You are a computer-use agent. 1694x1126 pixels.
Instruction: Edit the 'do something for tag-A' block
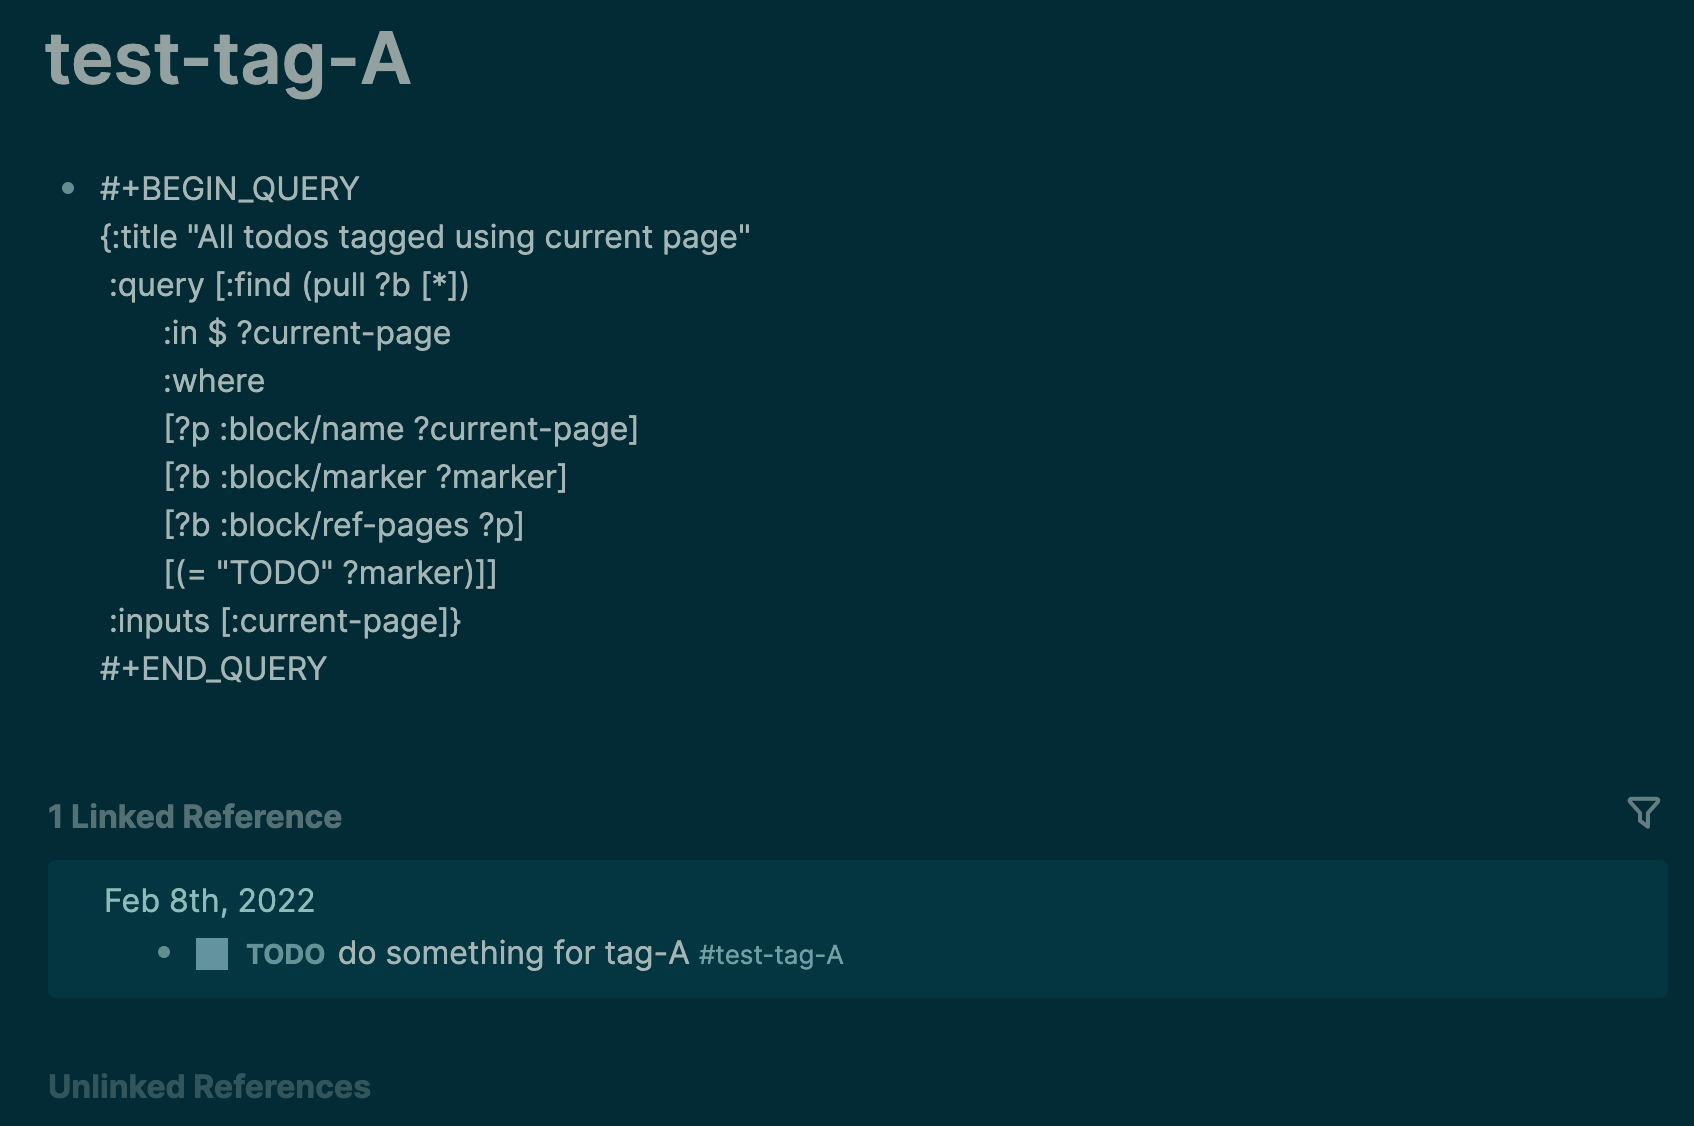(512, 953)
